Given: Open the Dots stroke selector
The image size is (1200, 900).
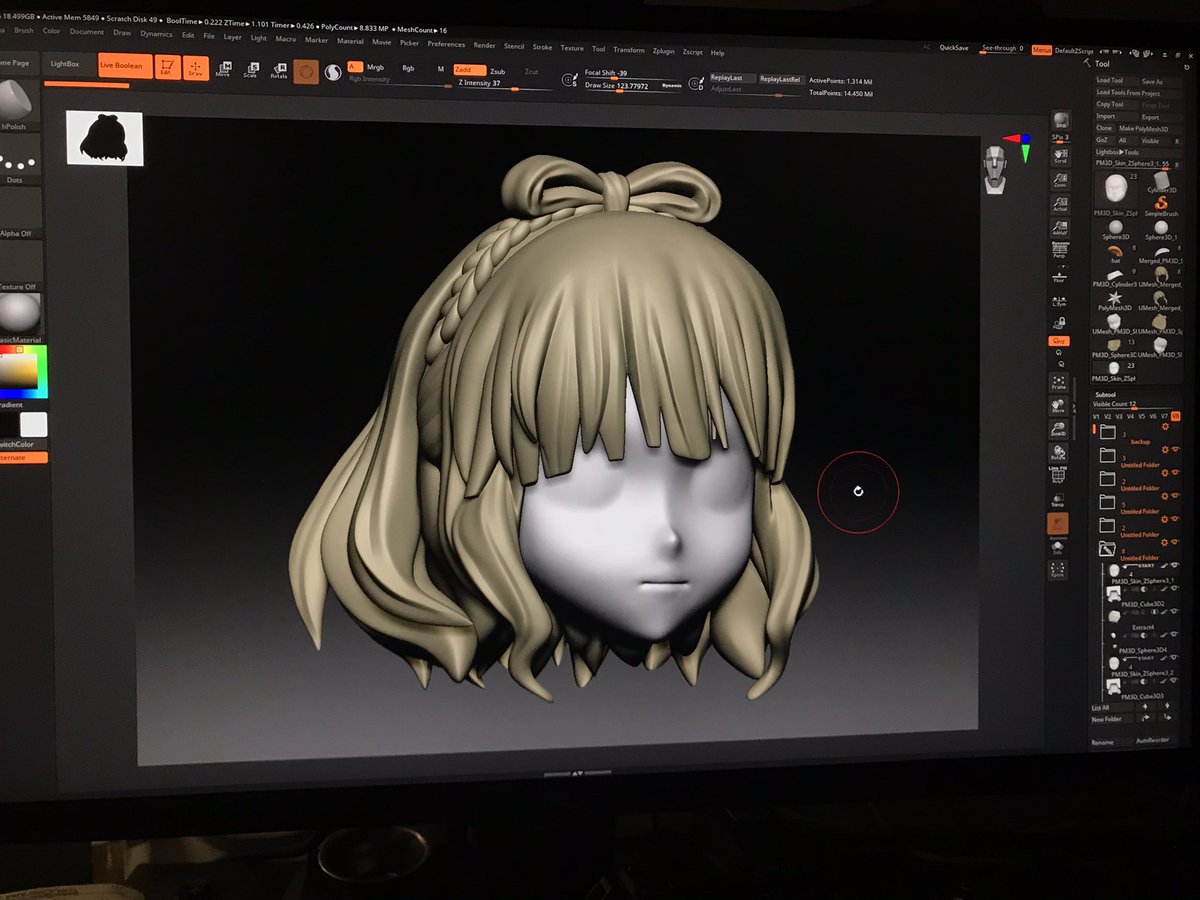Looking at the screenshot, I should (x=20, y=160).
